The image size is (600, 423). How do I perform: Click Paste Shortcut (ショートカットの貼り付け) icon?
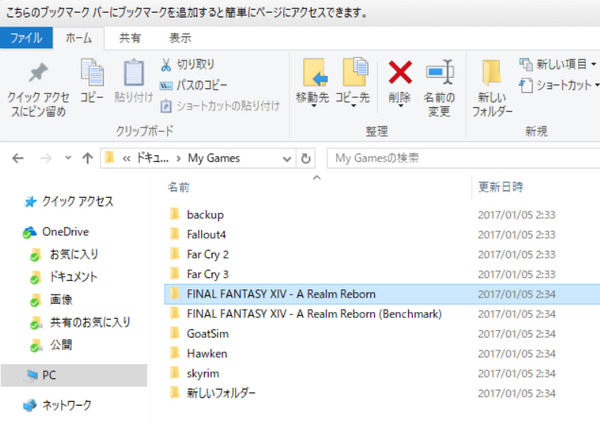click(166, 106)
